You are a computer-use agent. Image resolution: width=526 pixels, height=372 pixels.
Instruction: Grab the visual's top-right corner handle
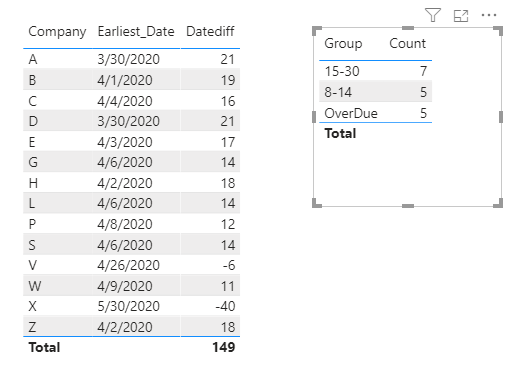pos(498,30)
